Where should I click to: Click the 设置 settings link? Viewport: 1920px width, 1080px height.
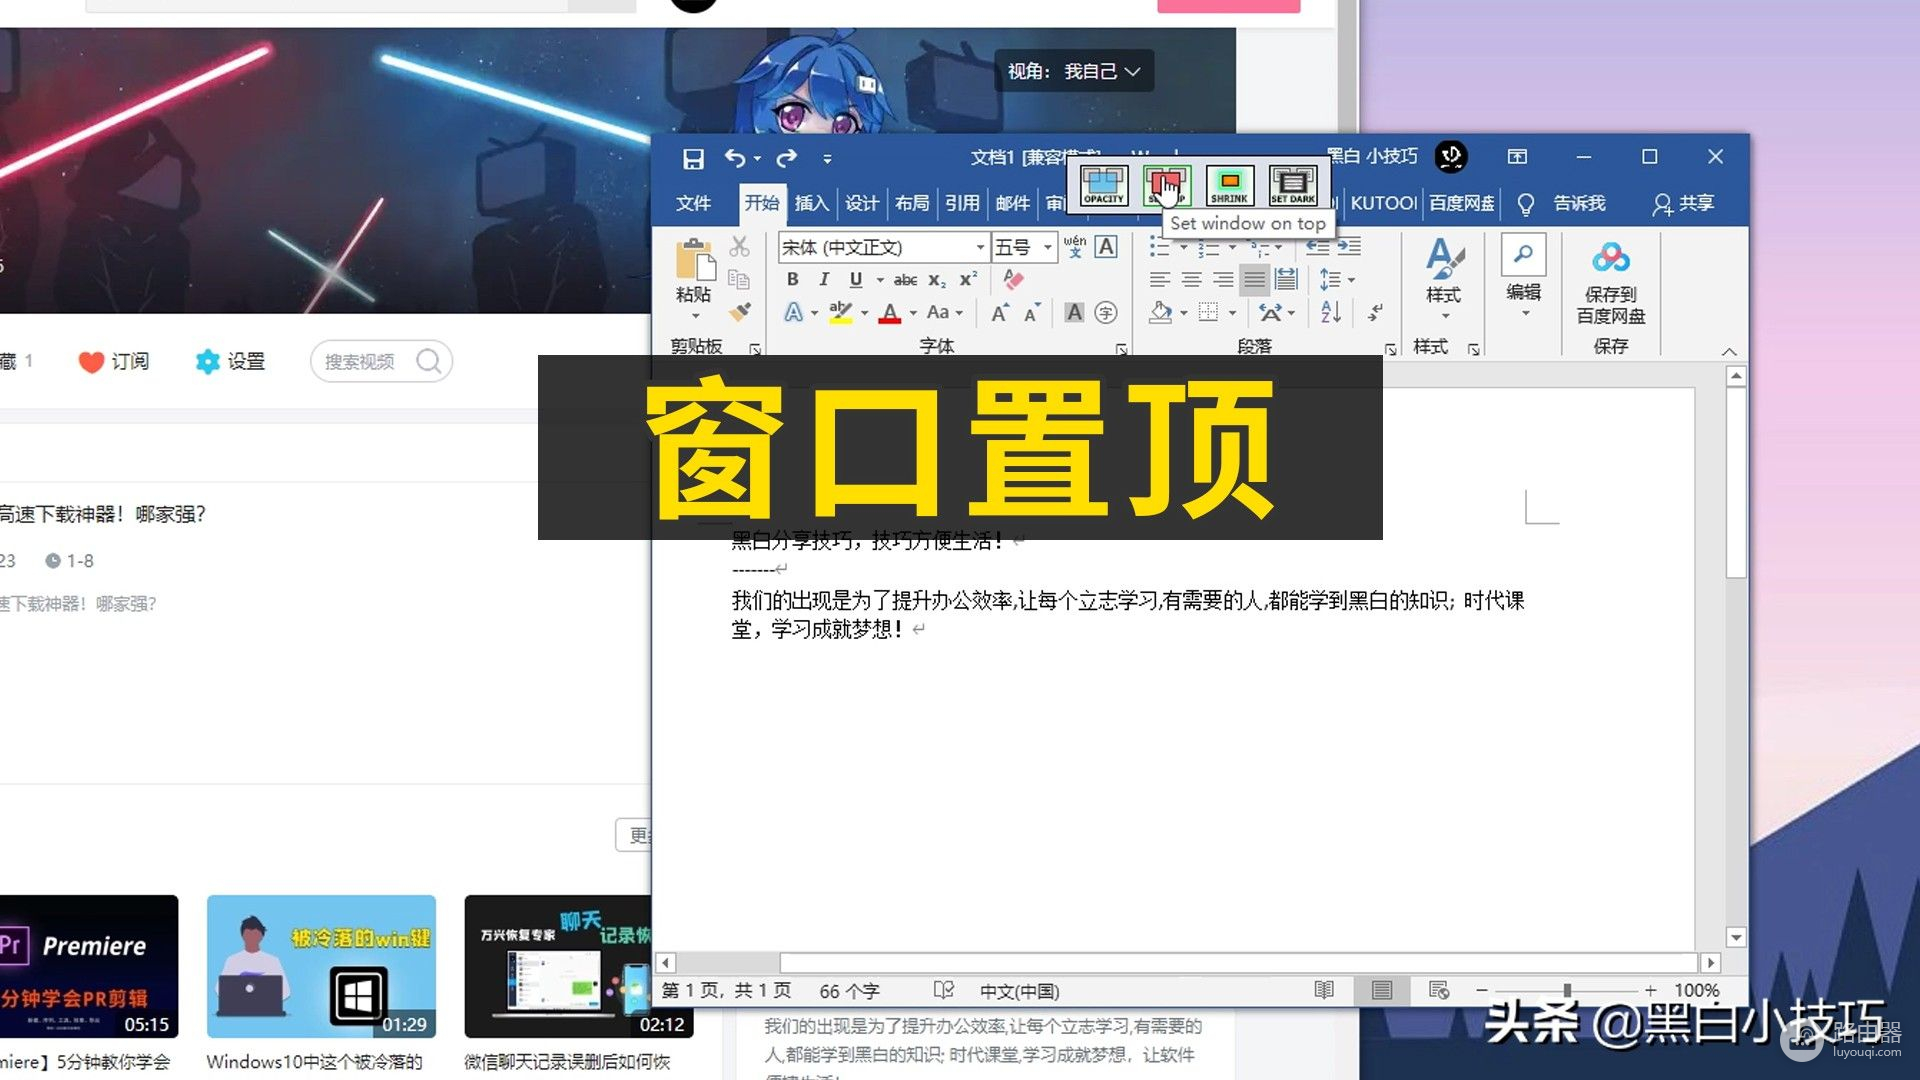pyautogui.click(x=231, y=361)
